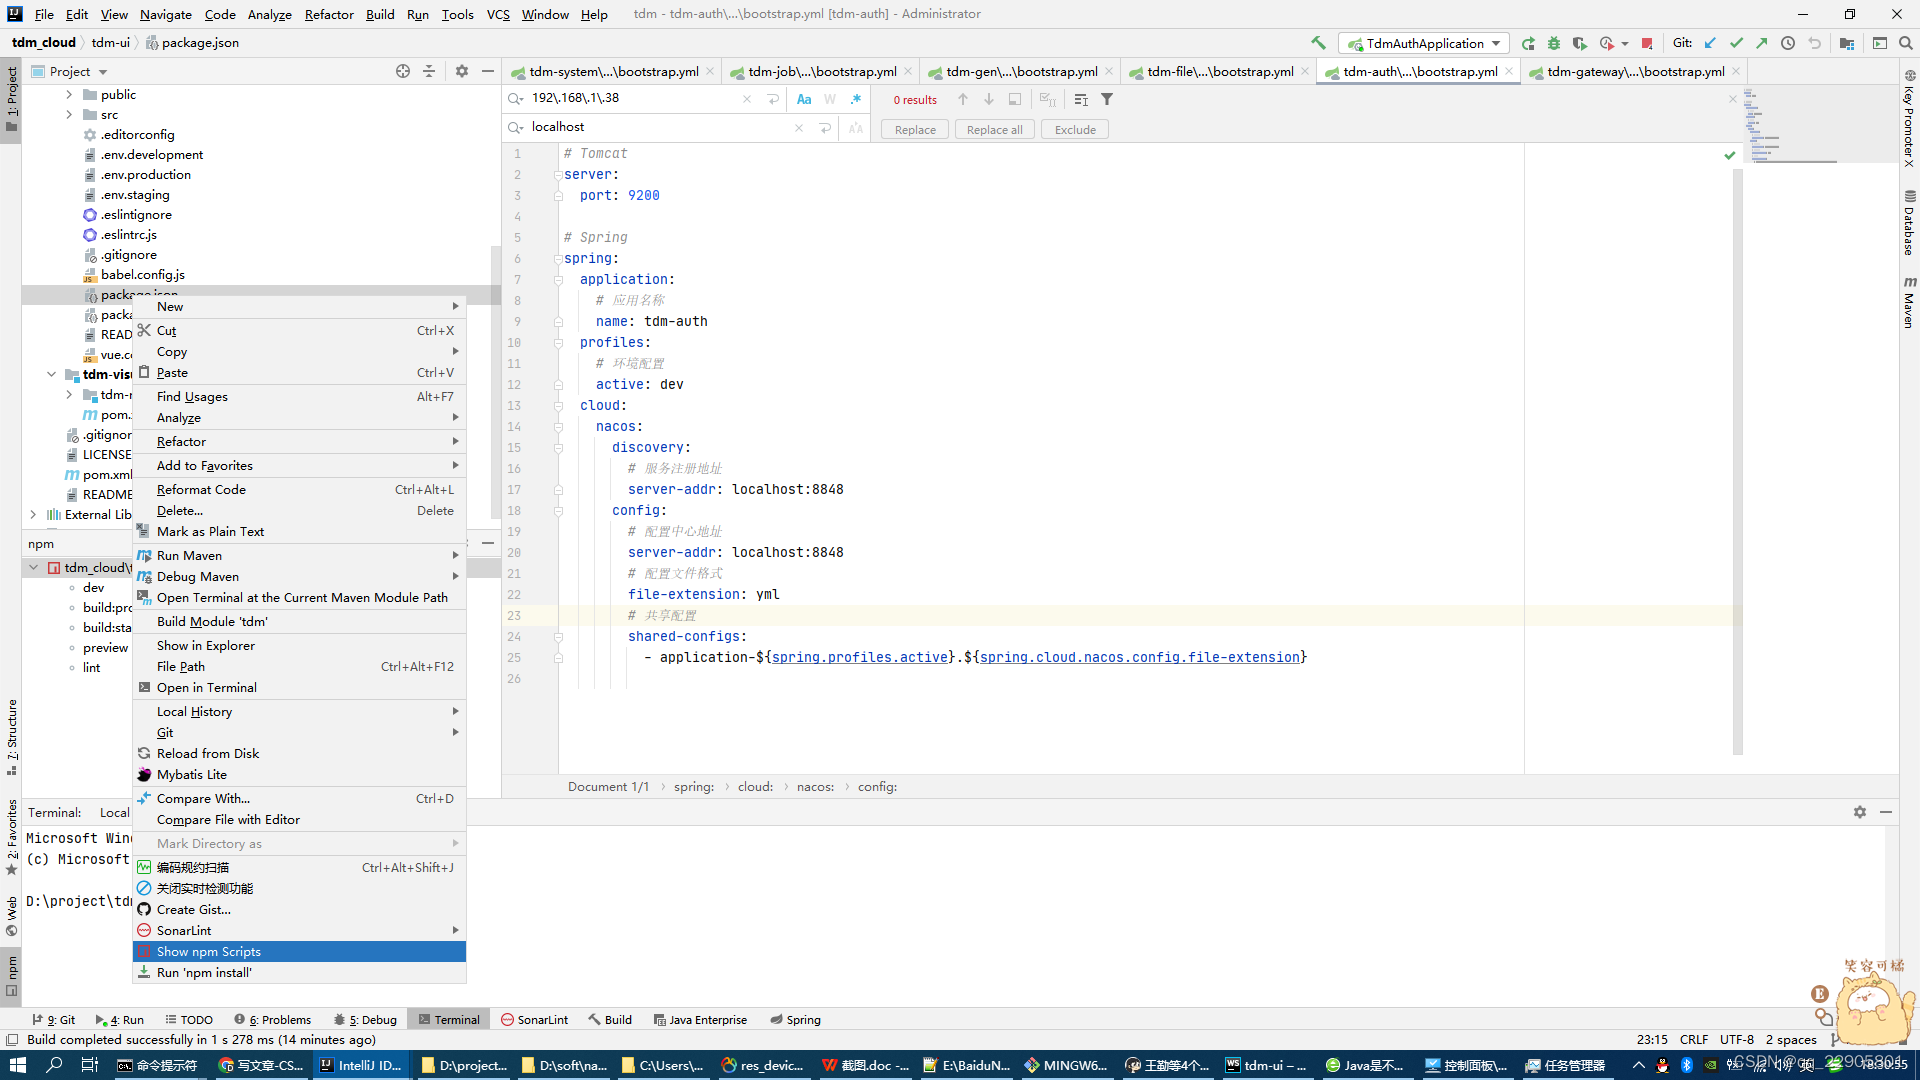Viewport: 1920px width, 1080px height.
Task: Expand External Libraries node
Action: 33,514
